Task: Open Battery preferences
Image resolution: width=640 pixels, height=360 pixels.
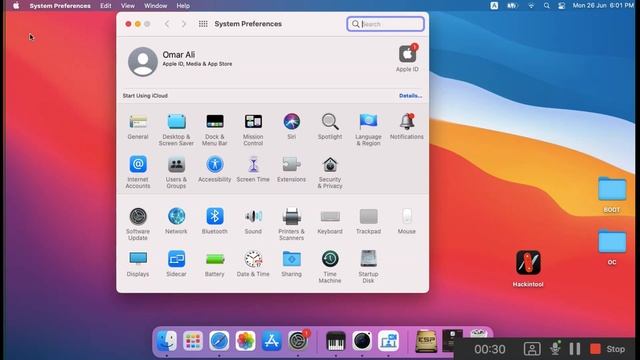Action: 215,264
